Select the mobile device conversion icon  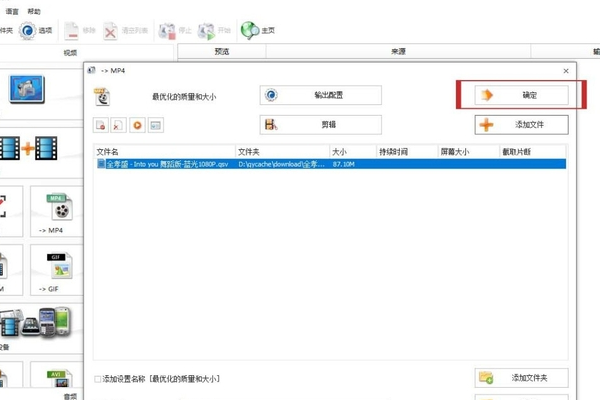[x=35, y=323]
